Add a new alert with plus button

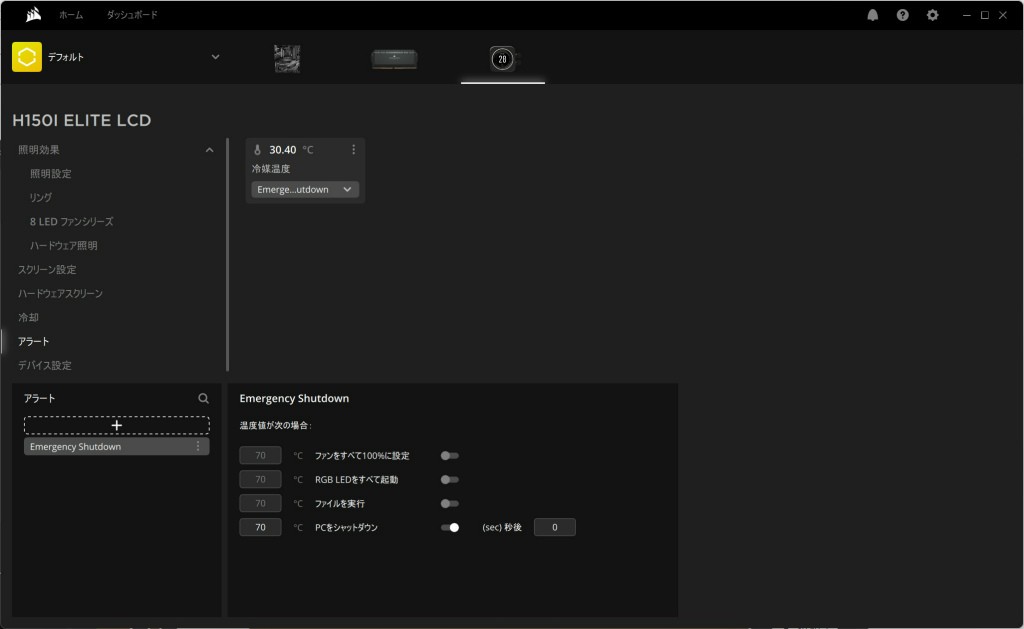[x=117, y=425]
